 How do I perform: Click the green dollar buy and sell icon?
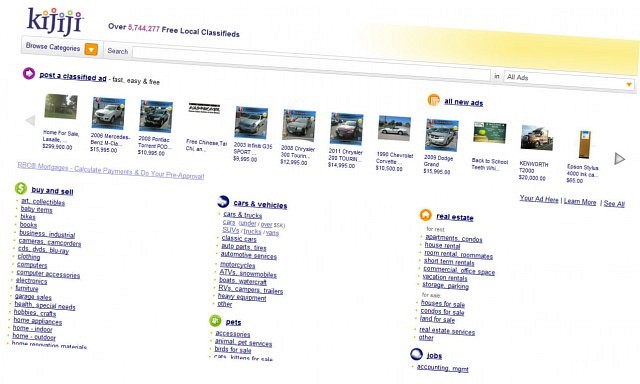click(x=21, y=188)
